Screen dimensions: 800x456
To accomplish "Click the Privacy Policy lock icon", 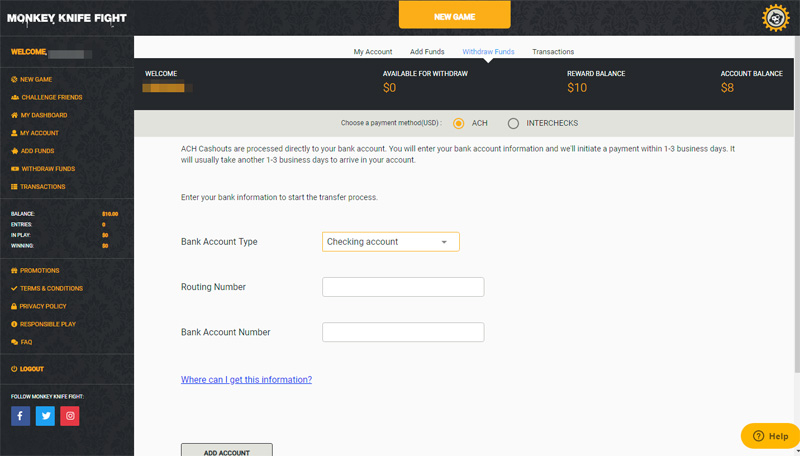I will 14,306.
